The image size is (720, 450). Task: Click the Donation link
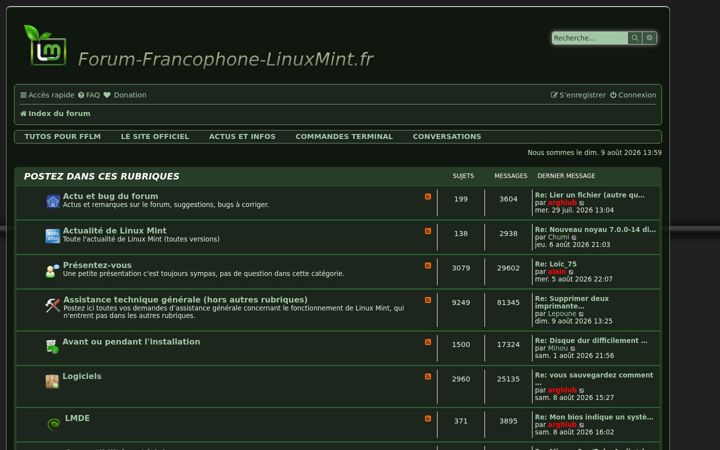pyautogui.click(x=125, y=95)
